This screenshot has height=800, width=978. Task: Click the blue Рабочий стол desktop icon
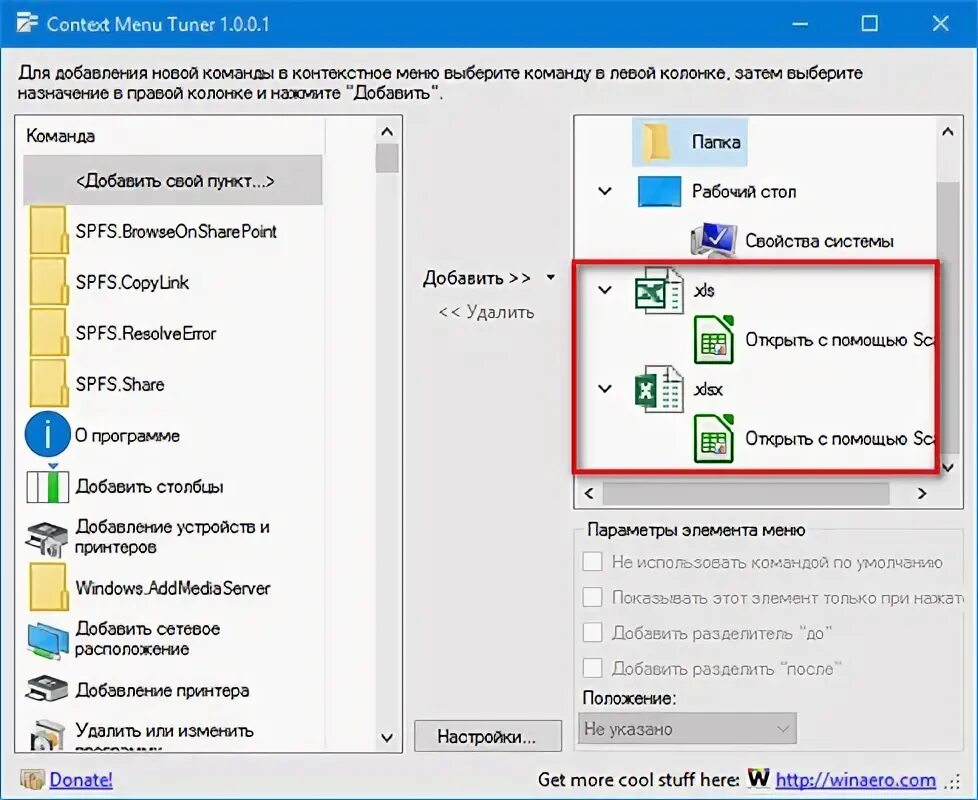(x=659, y=191)
